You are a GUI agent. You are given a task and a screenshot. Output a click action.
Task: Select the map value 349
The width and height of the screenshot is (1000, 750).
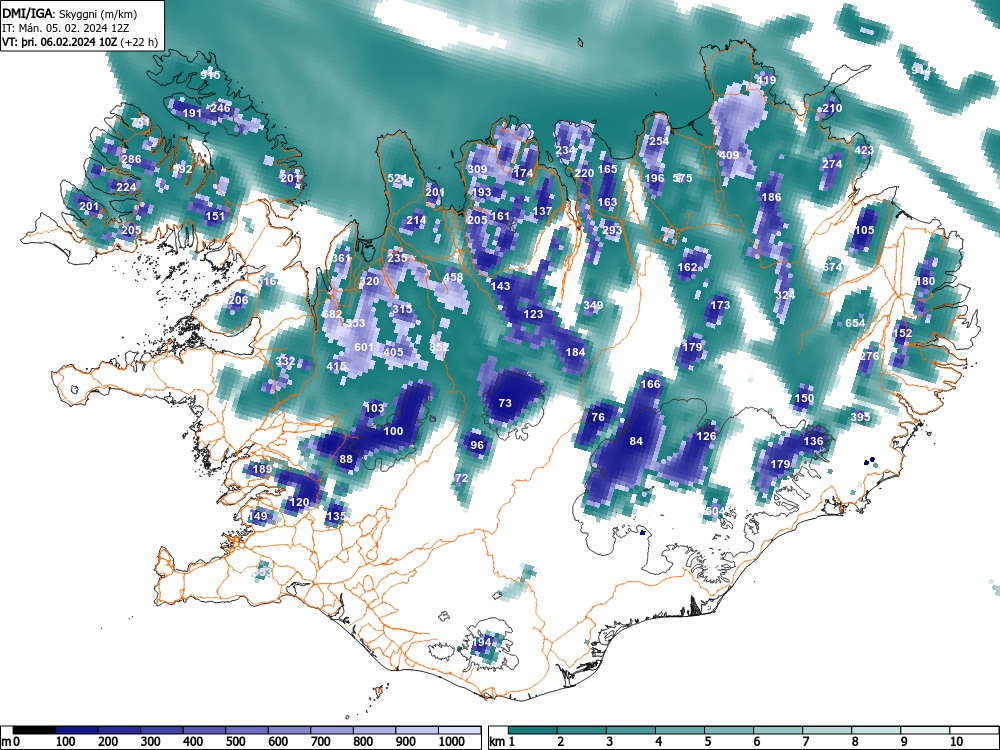[593, 305]
